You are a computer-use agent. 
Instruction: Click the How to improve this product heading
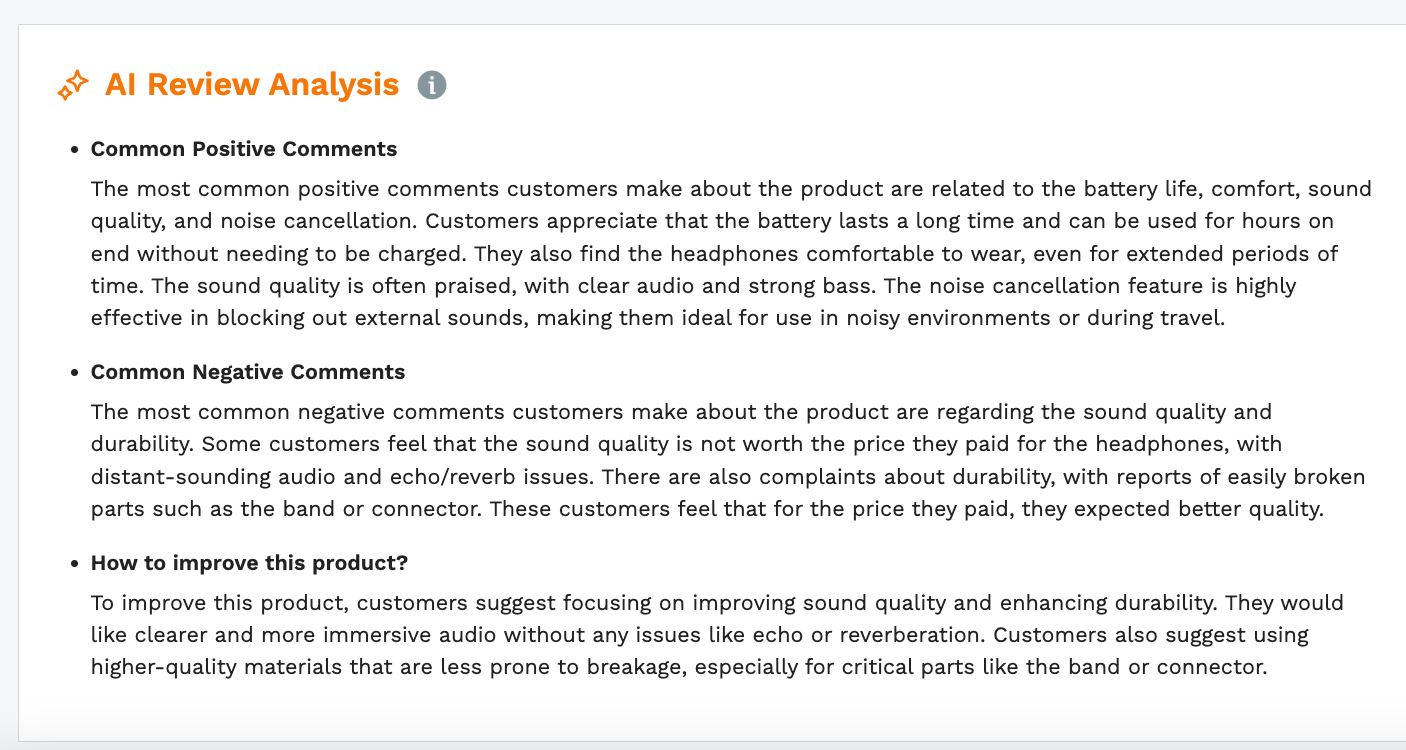(250, 563)
